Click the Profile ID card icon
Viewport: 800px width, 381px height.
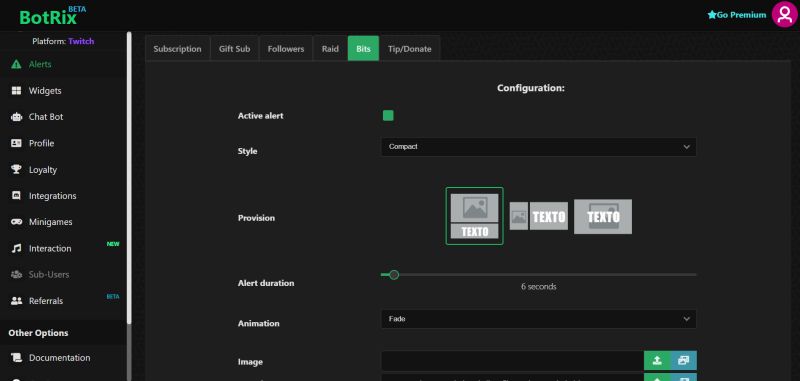click(16, 143)
